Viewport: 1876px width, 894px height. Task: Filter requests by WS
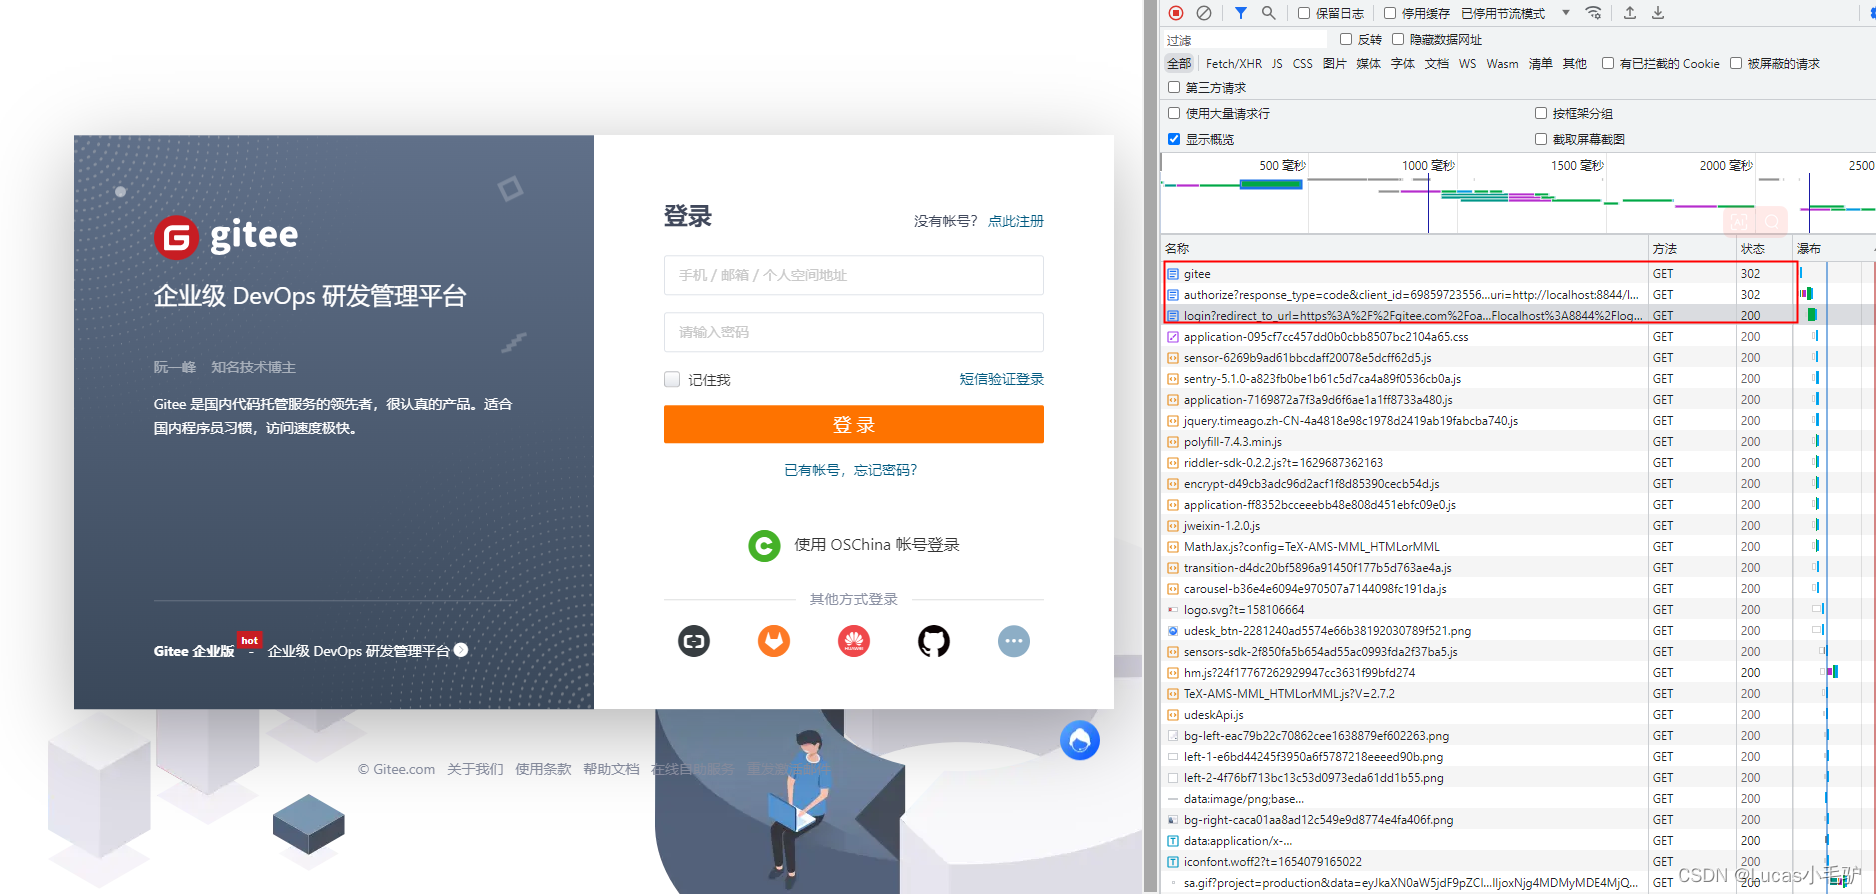click(1467, 63)
